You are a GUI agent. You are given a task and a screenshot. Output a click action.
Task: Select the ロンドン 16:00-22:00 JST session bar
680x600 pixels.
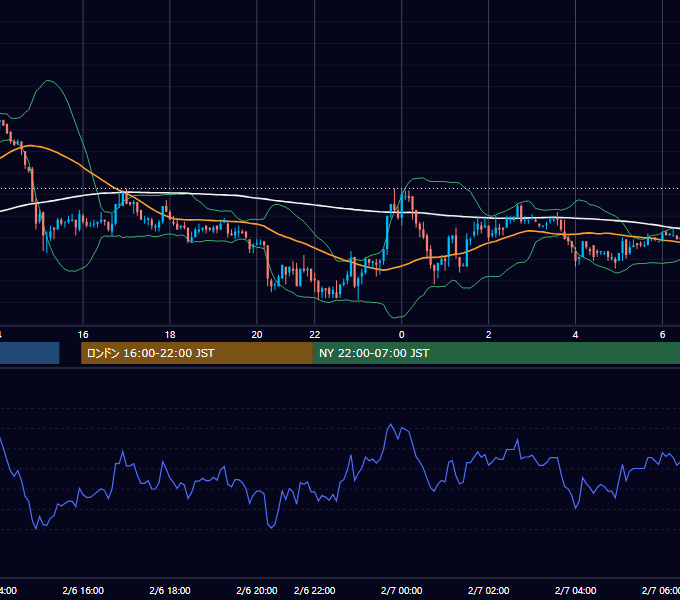point(196,353)
